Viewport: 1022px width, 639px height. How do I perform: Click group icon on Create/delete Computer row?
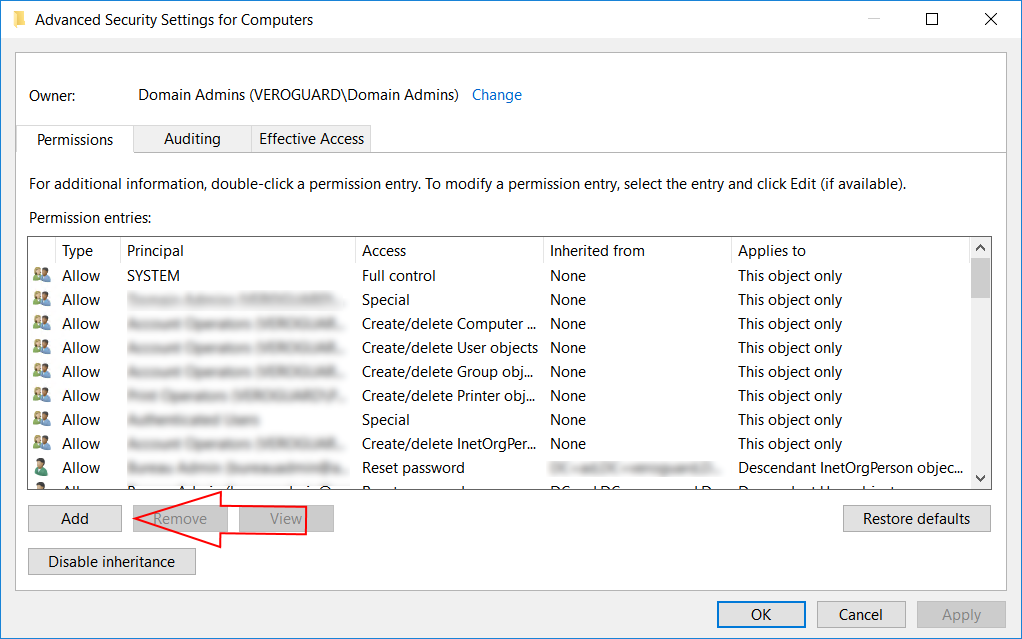pos(41,324)
